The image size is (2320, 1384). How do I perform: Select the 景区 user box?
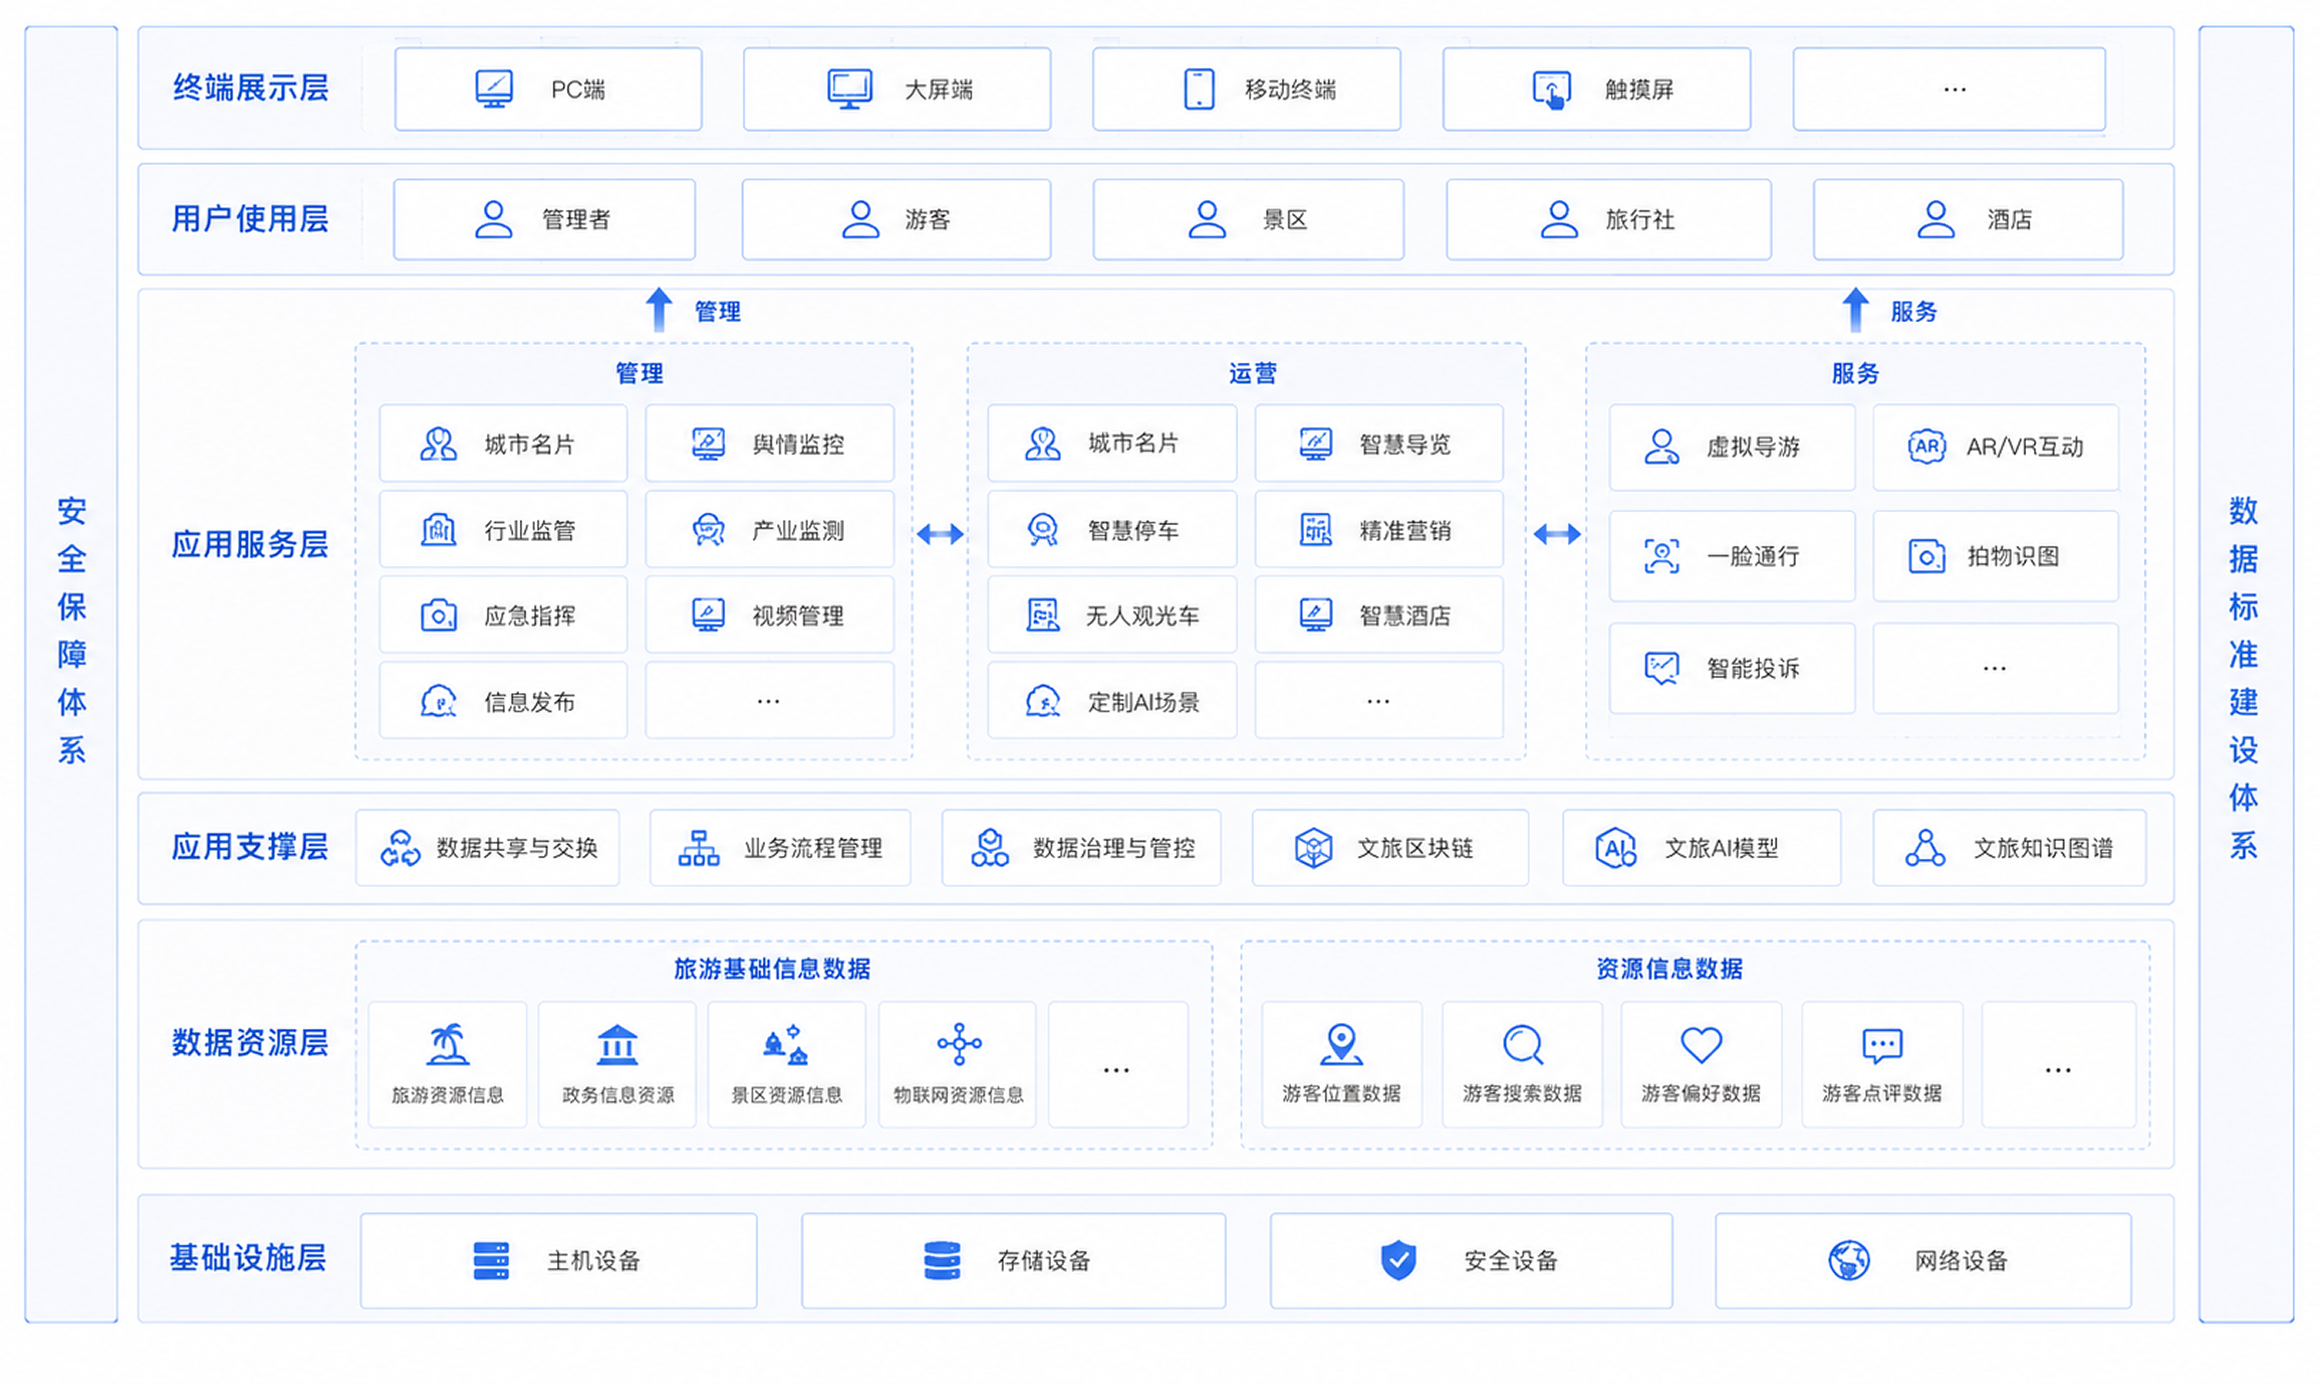1248,220
